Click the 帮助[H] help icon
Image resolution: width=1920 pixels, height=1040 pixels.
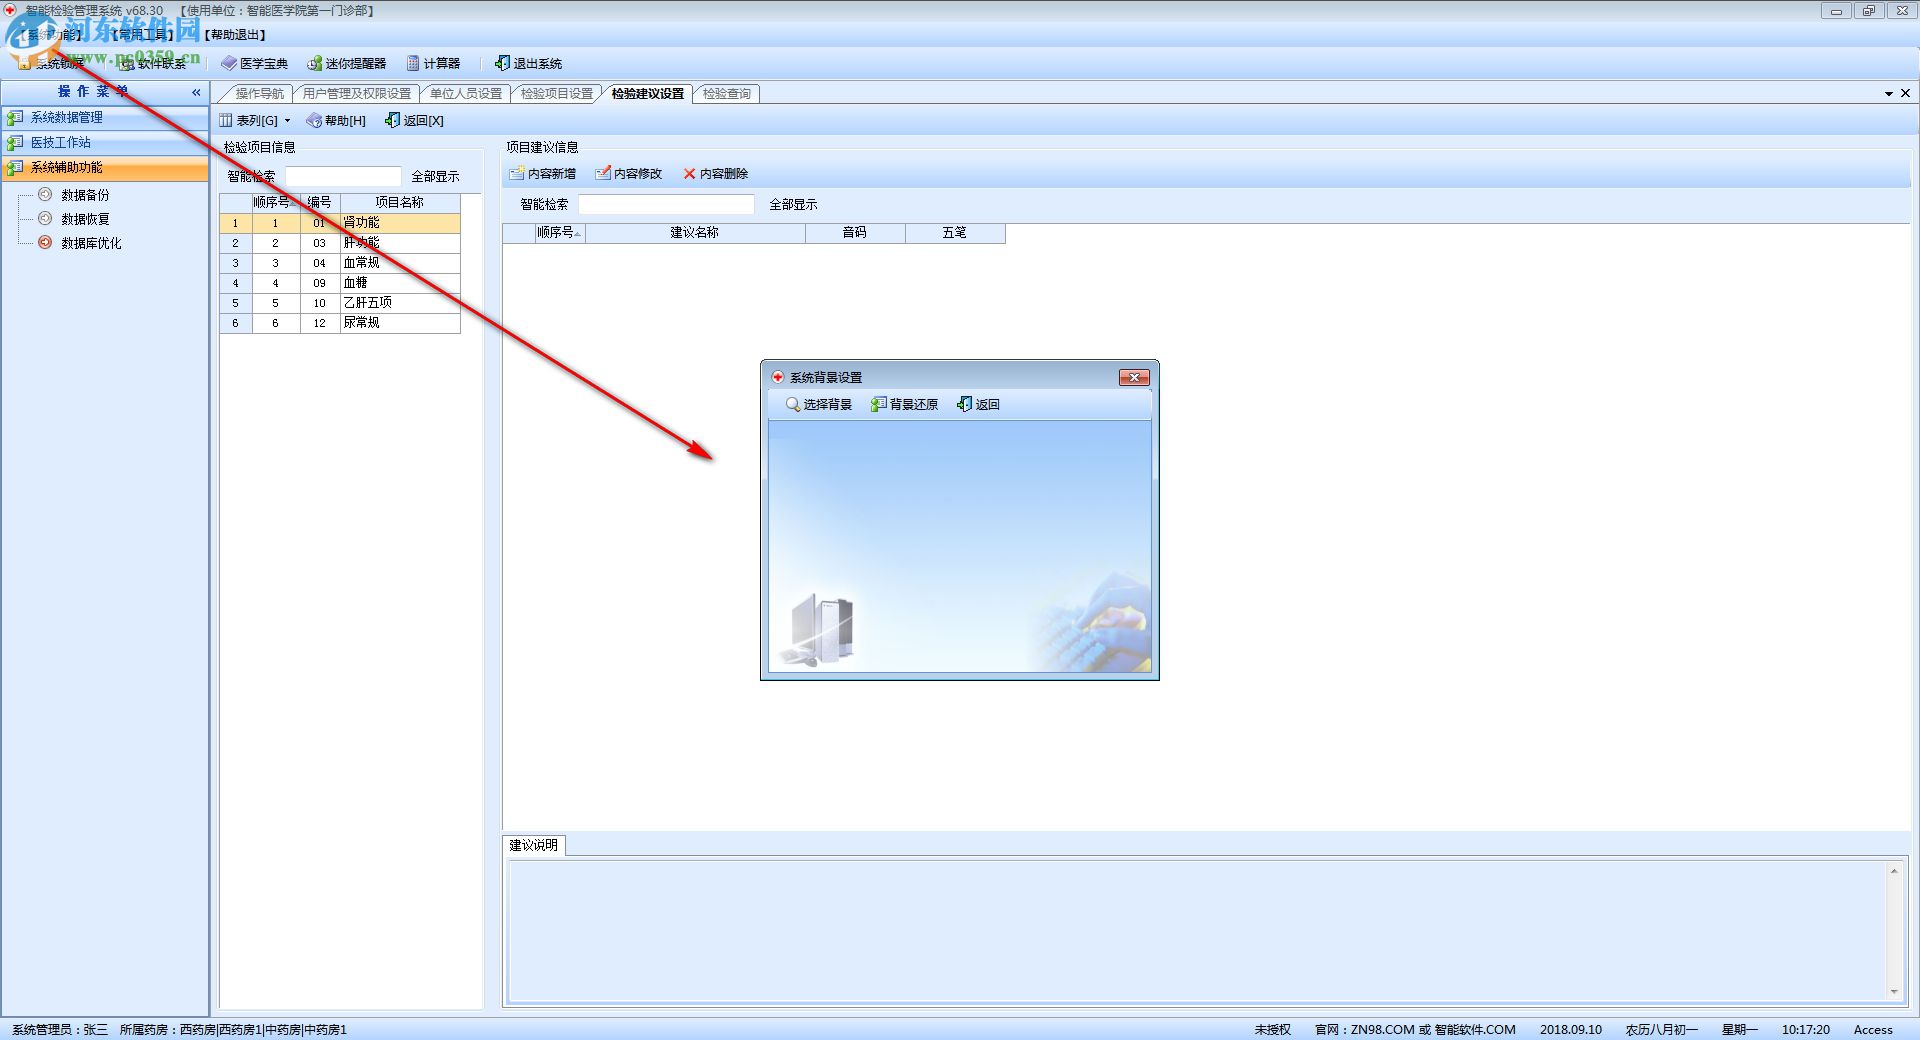click(x=314, y=120)
